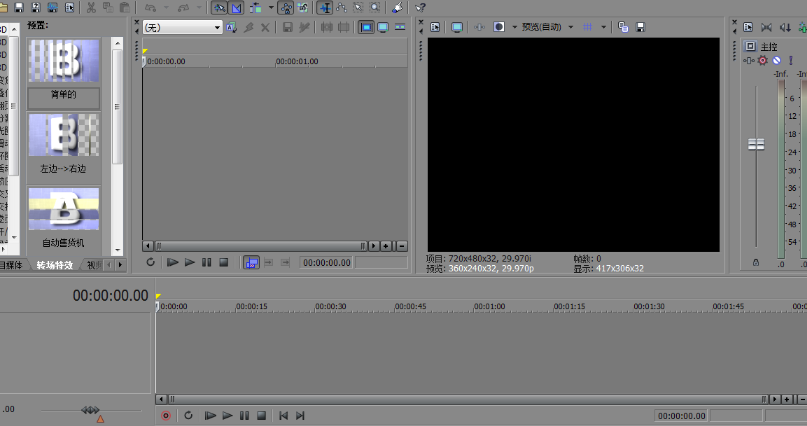Screen dimensions: 807x426
Task: Open the Render As waveform icon
Action: [52, 7]
